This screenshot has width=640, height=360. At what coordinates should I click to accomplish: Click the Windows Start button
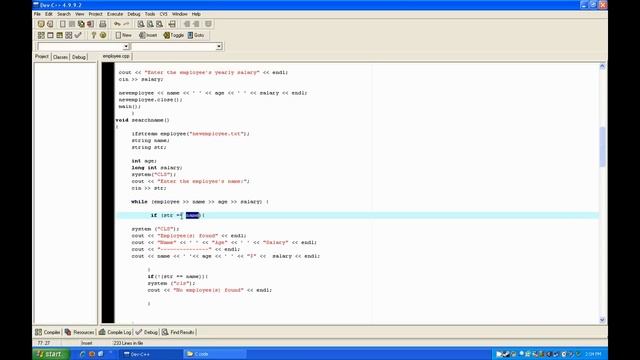pos(51,354)
